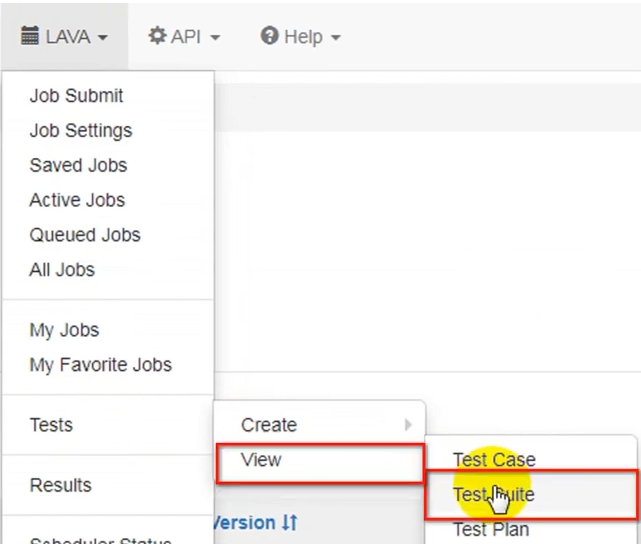The height and width of the screenshot is (544, 641).
Task: Expand the LAVA dropdown caret
Action: point(103,38)
